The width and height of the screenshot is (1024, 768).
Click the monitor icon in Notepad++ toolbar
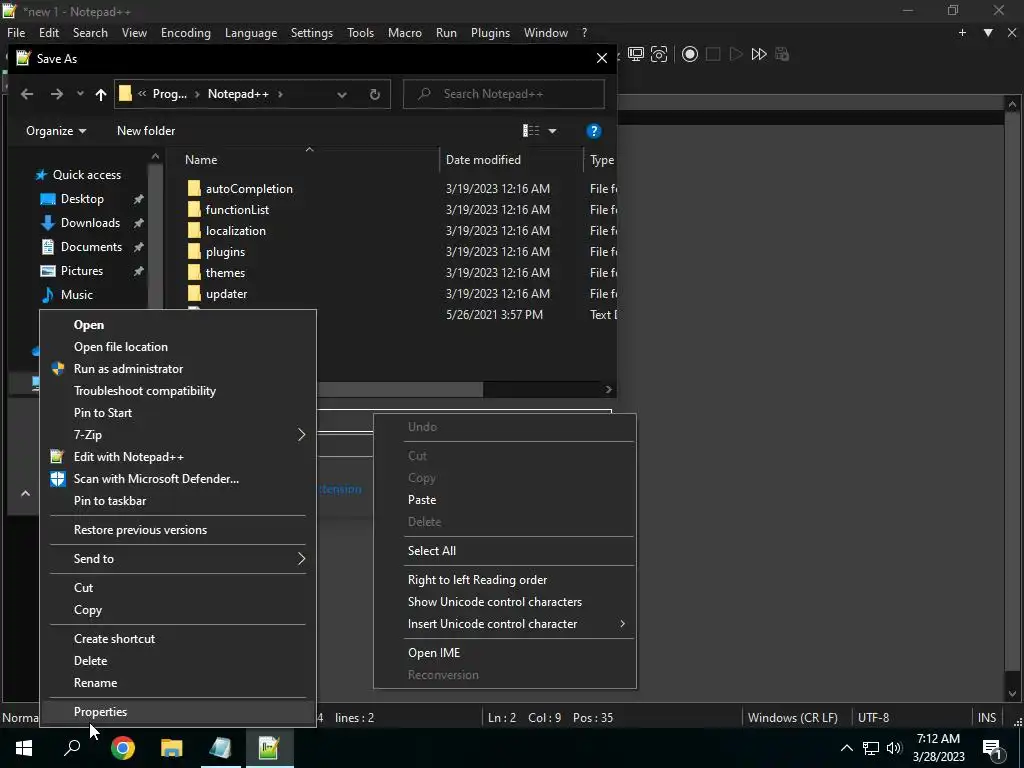(635, 54)
